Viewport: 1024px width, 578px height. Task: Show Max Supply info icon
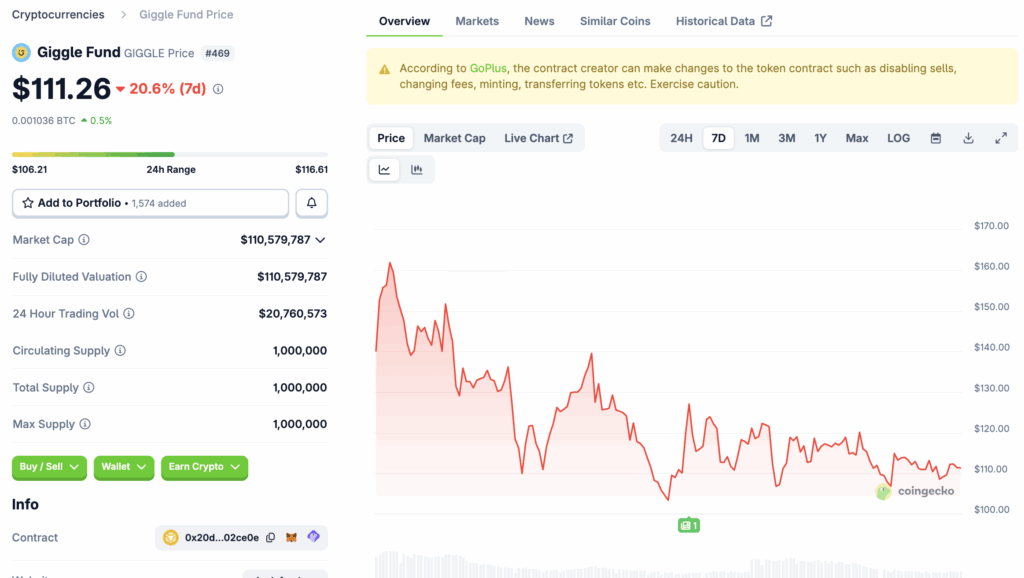[85, 424]
